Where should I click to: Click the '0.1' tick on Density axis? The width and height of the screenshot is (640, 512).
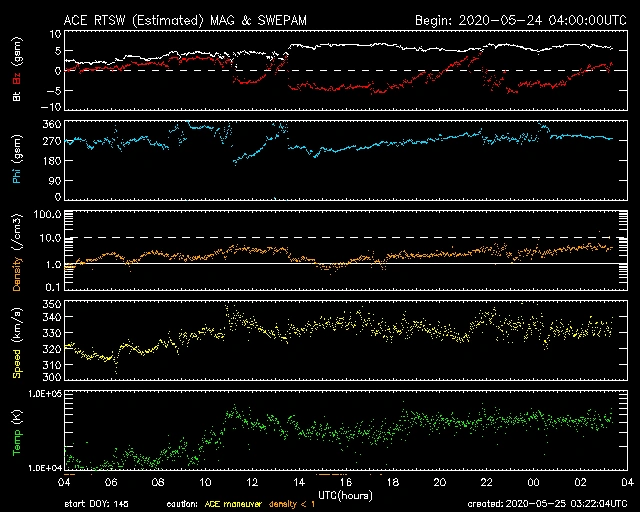(x=53, y=287)
